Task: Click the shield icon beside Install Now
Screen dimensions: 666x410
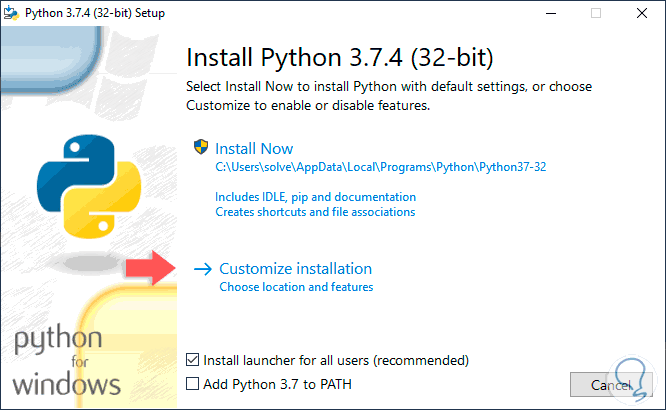Action: click(201, 148)
